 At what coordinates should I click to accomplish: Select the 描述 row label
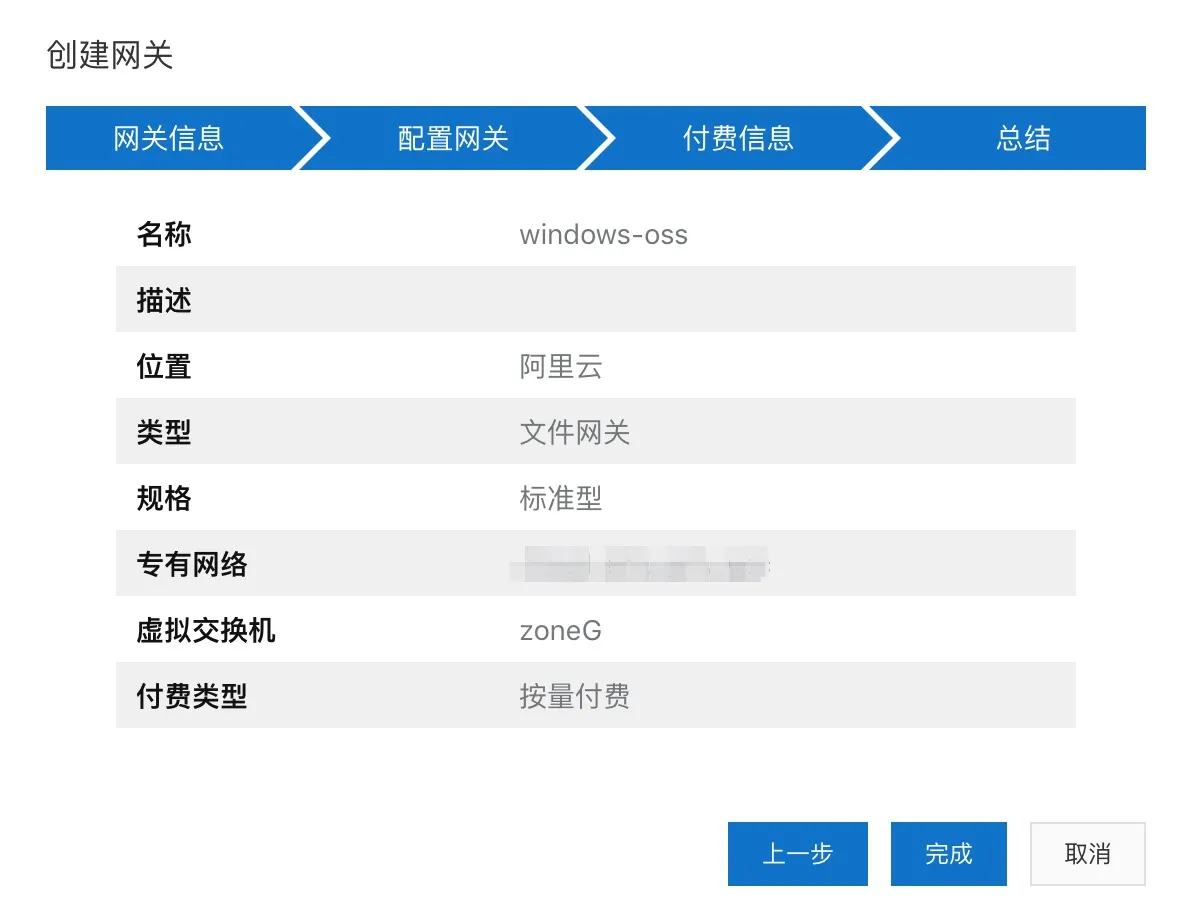click(164, 300)
